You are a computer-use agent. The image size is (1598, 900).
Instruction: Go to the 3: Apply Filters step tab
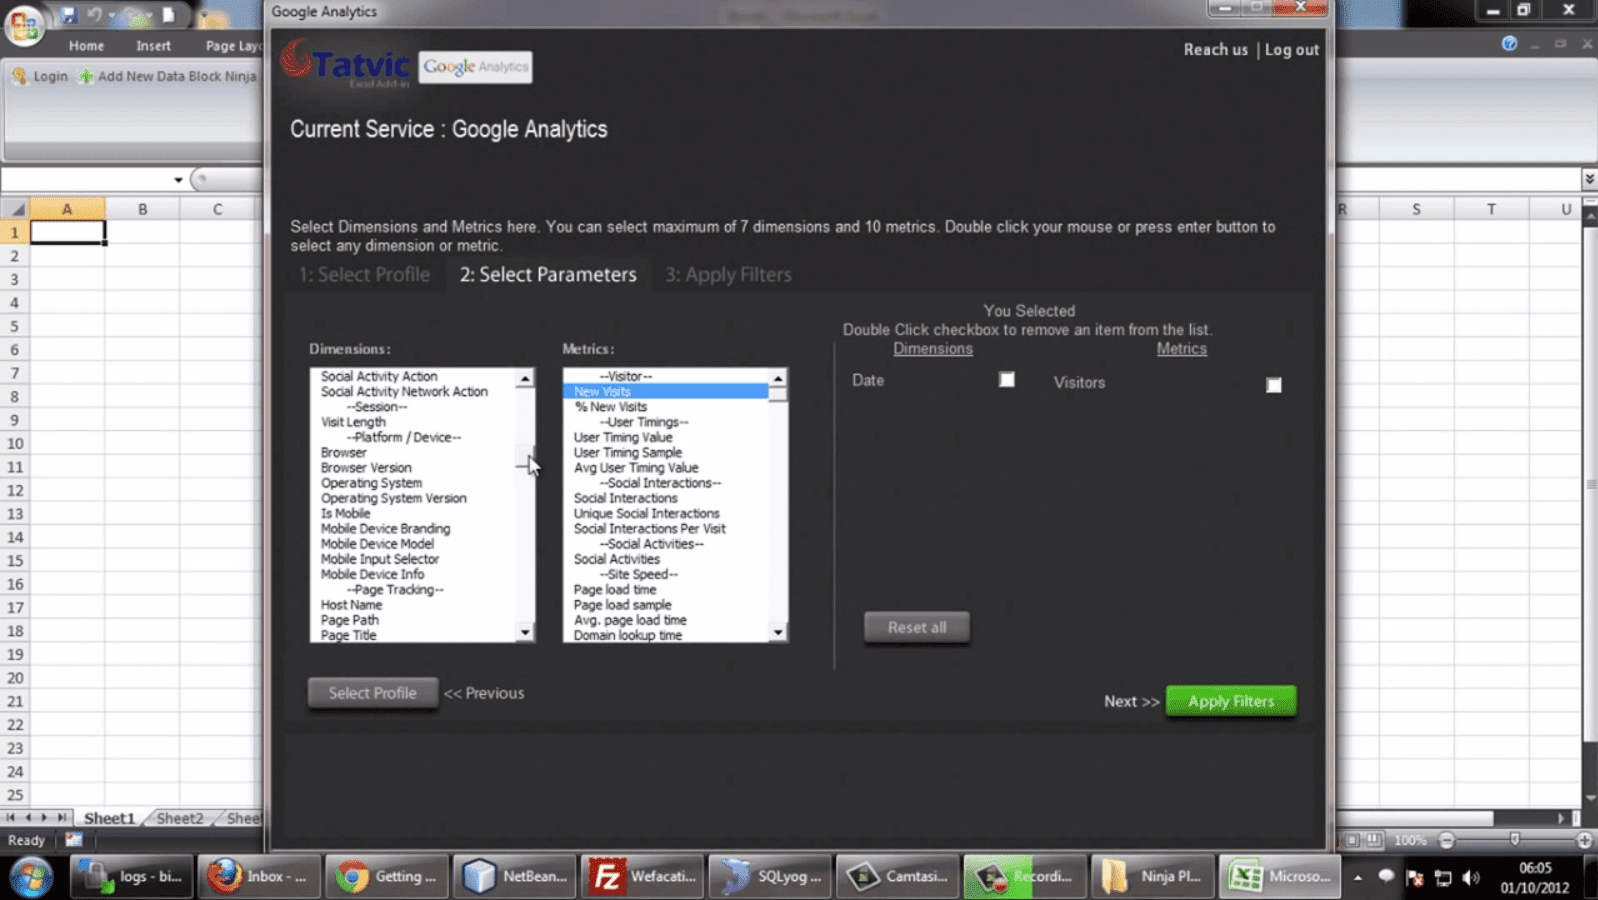coord(729,275)
